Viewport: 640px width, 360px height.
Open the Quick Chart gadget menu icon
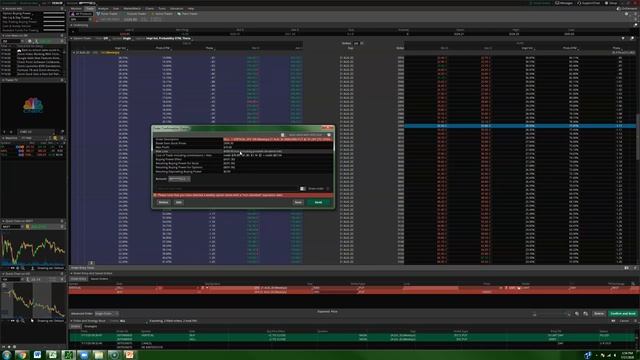[62, 221]
